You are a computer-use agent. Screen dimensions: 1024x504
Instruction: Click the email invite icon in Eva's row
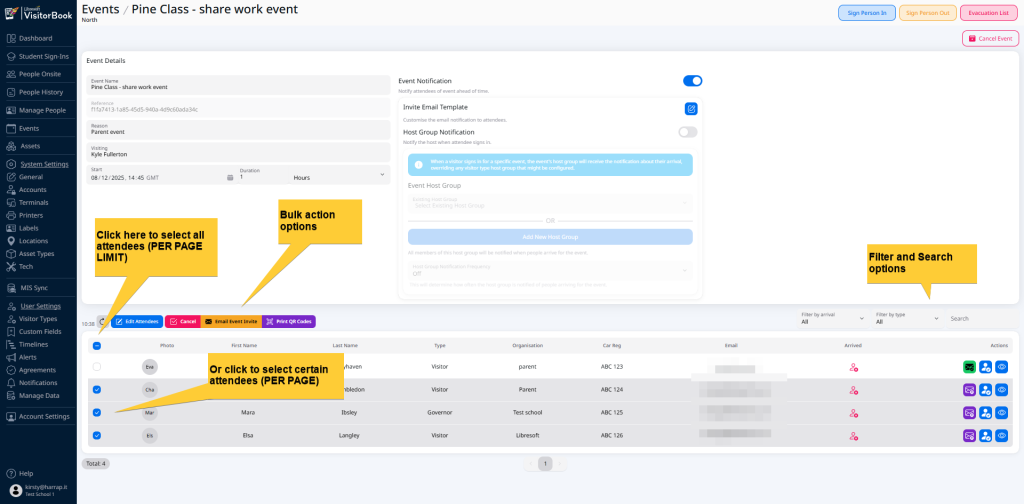[969, 367]
